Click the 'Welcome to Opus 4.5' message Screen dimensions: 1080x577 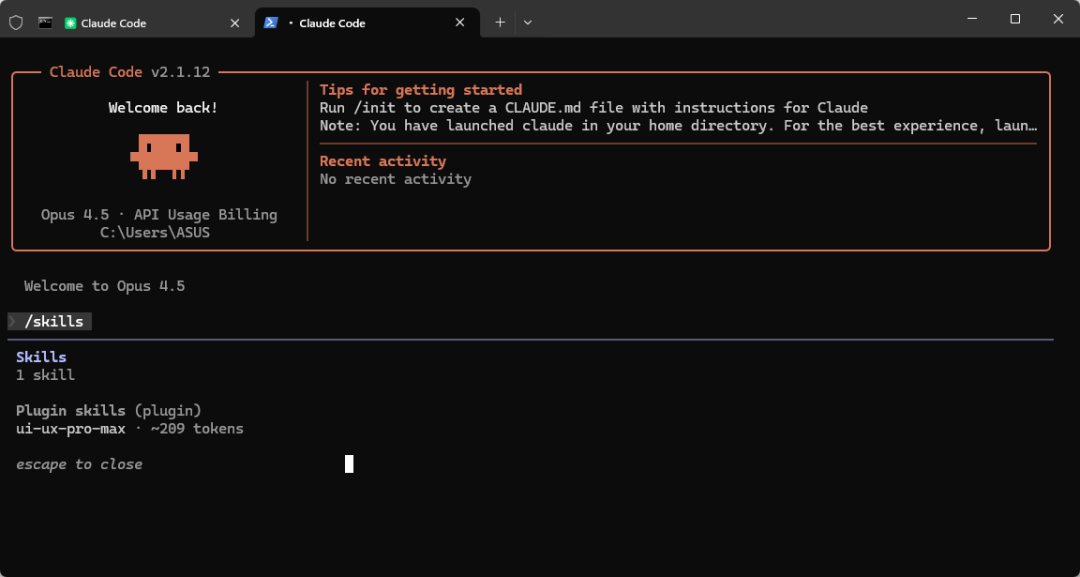pos(105,286)
